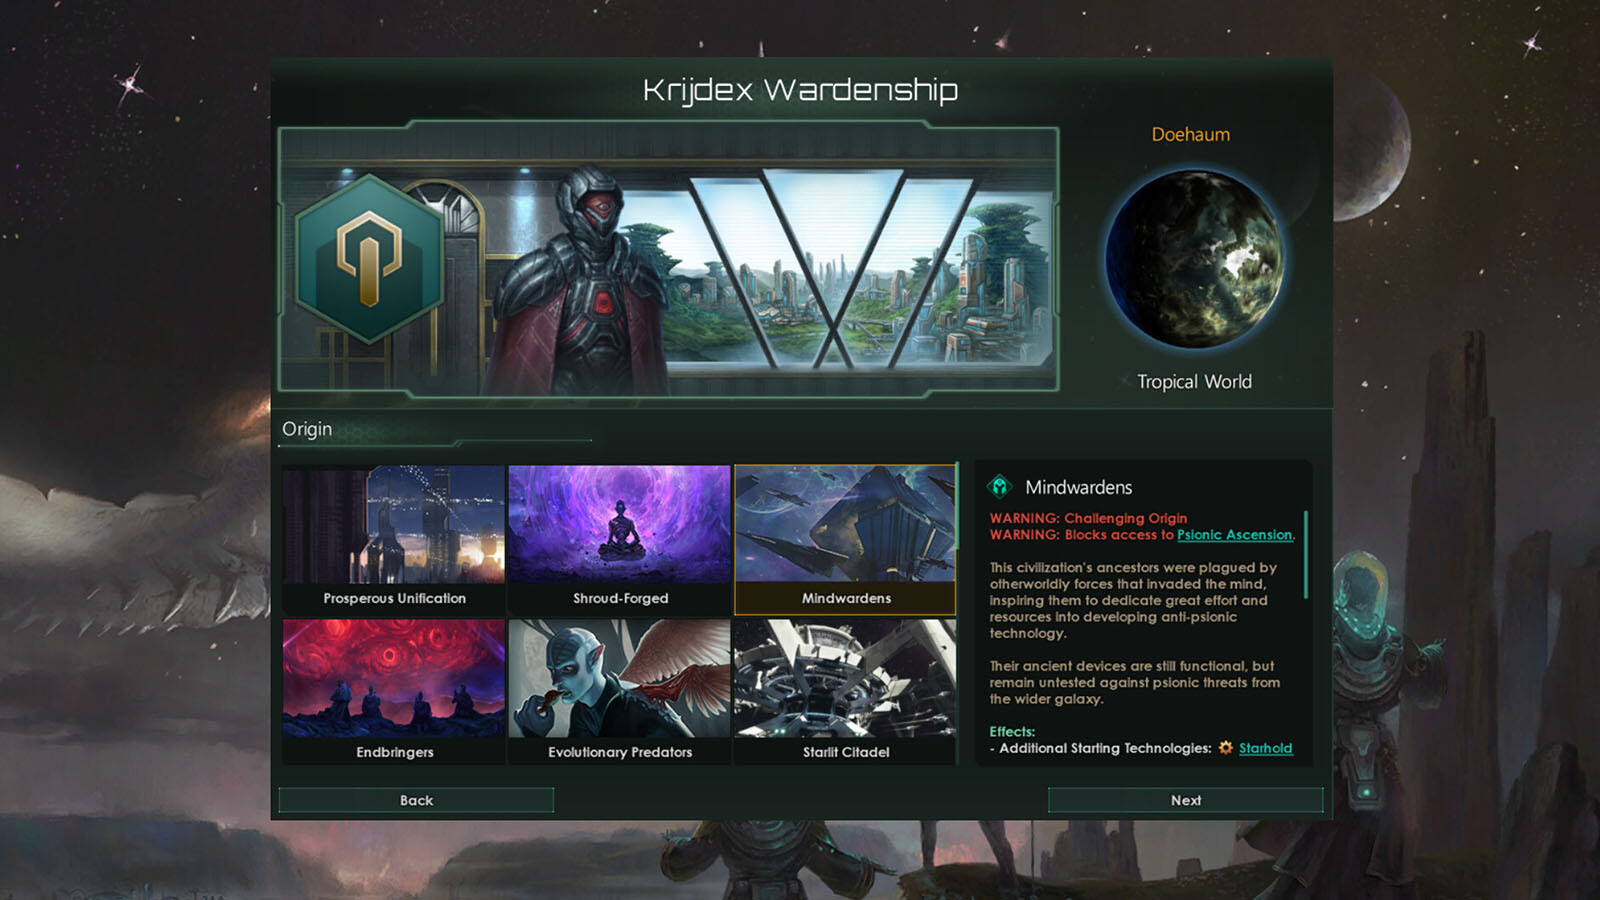Choose the Evolutionary Predators origin
This screenshot has height=900, width=1600.
(x=620, y=692)
